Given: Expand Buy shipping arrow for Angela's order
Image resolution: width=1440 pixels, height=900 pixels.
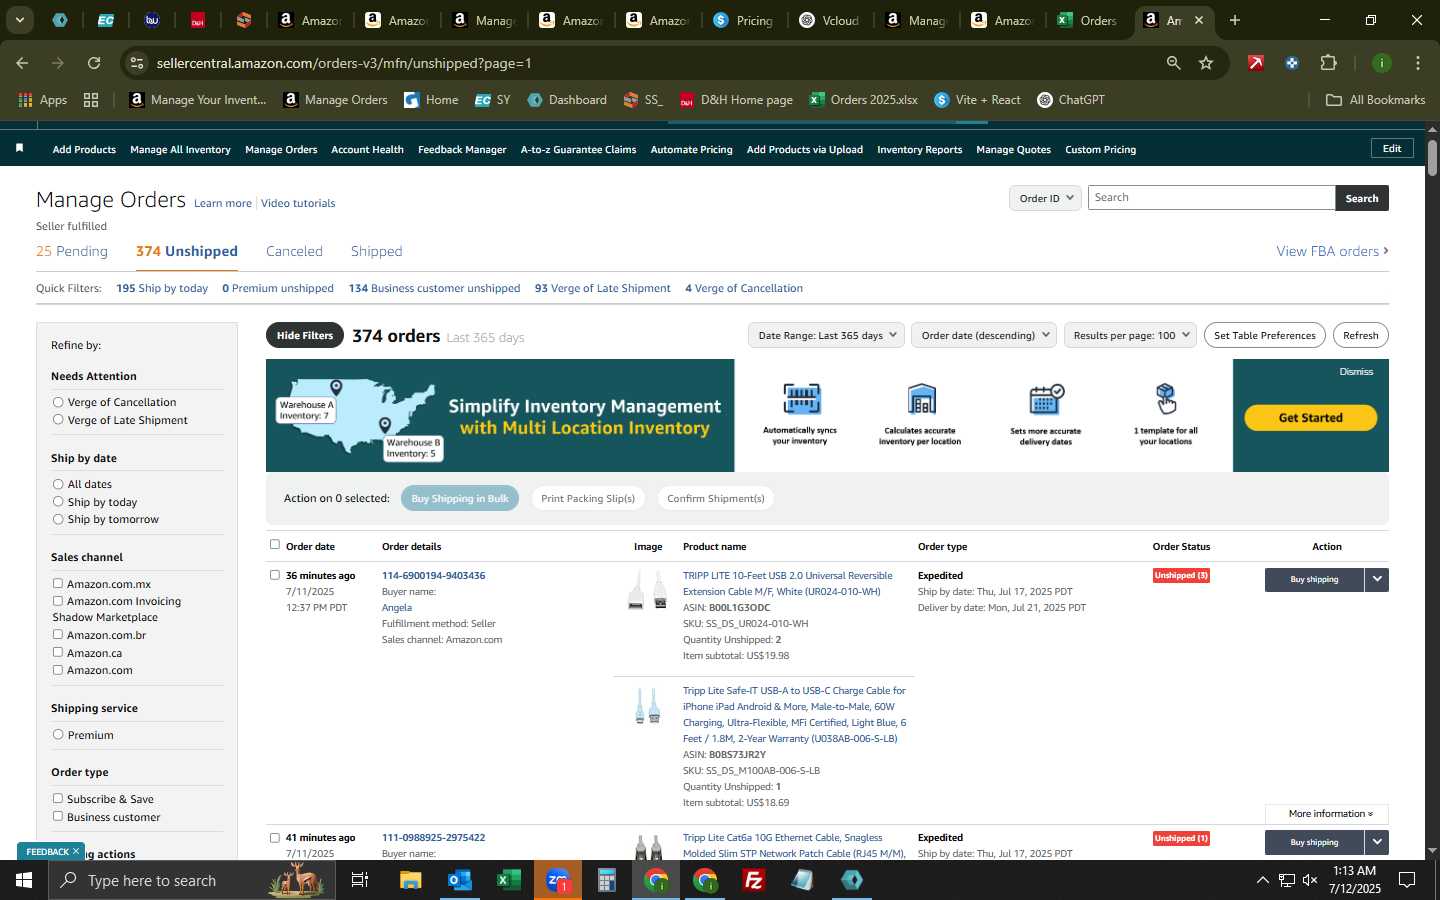Looking at the screenshot, I should click(1377, 579).
